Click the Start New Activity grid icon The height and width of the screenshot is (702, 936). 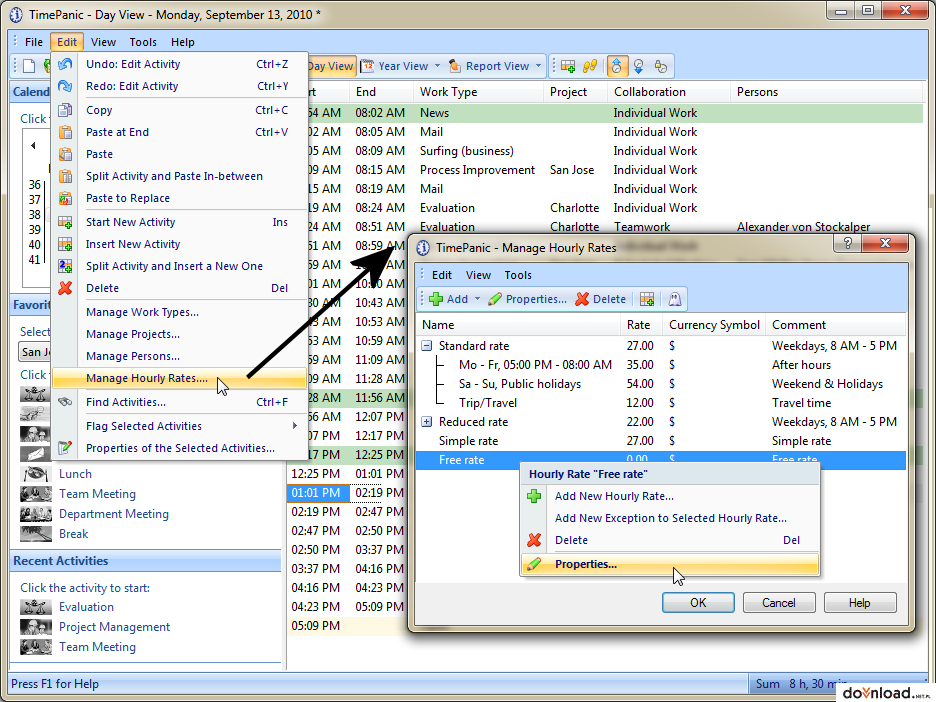65,222
